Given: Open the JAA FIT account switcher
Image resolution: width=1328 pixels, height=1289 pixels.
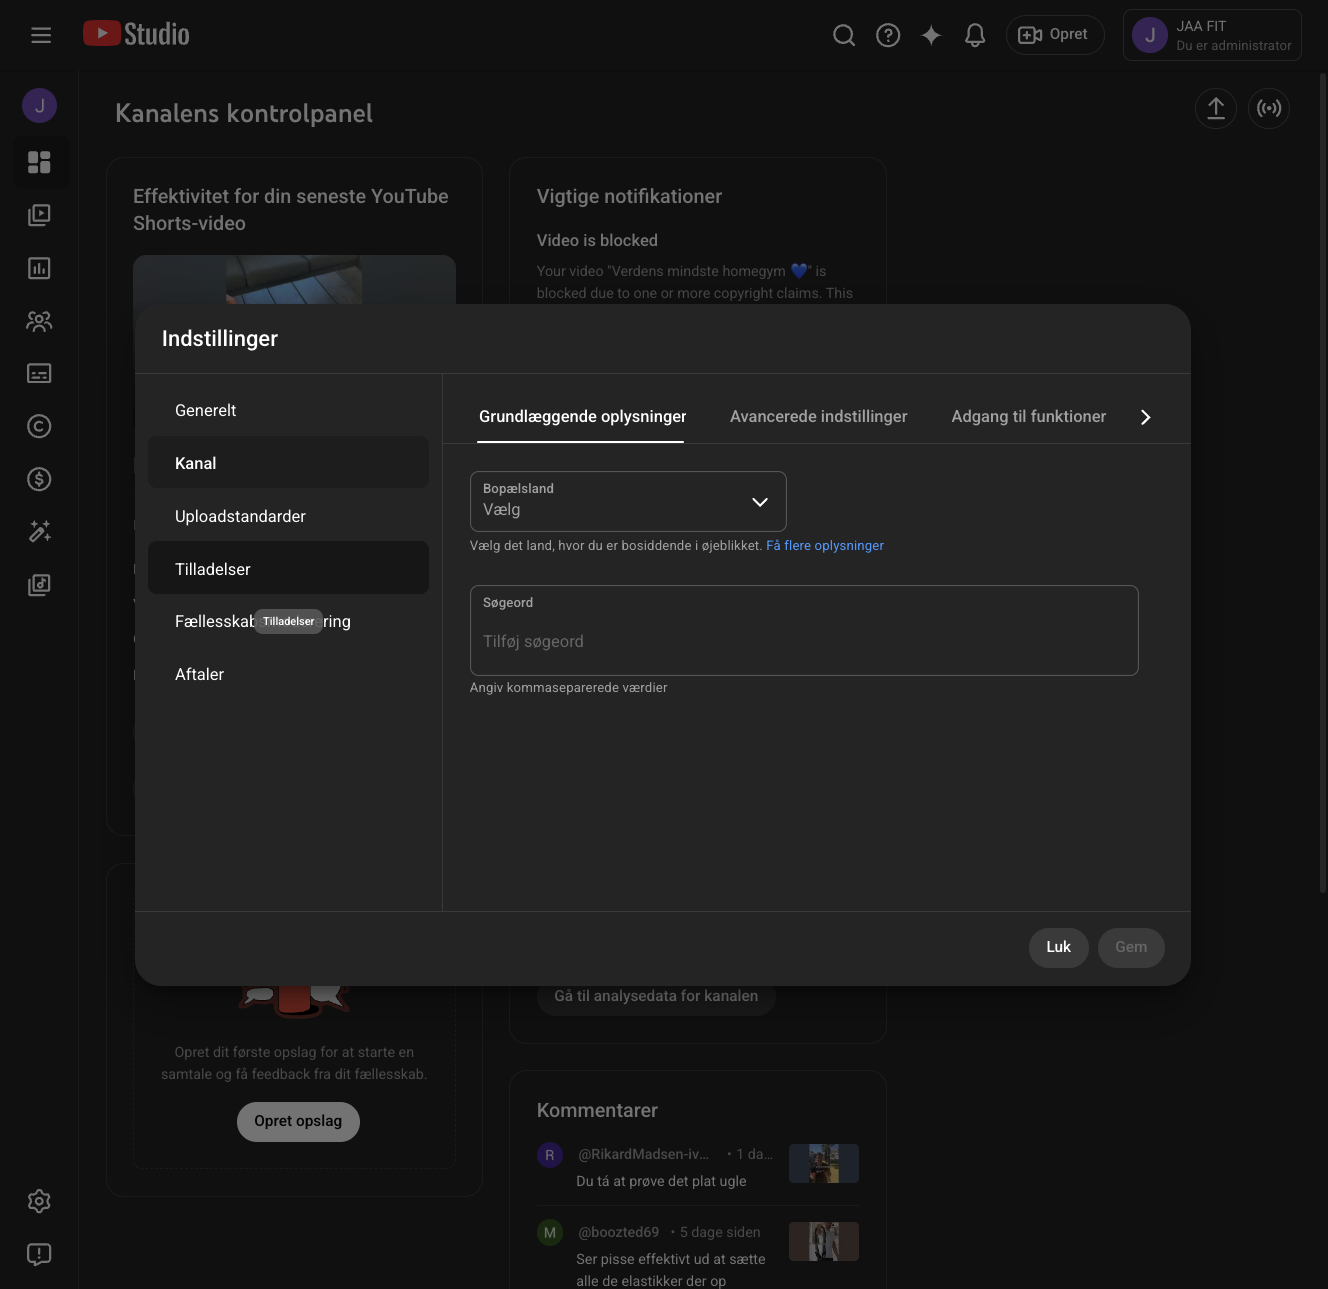Looking at the screenshot, I should tap(1212, 35).
